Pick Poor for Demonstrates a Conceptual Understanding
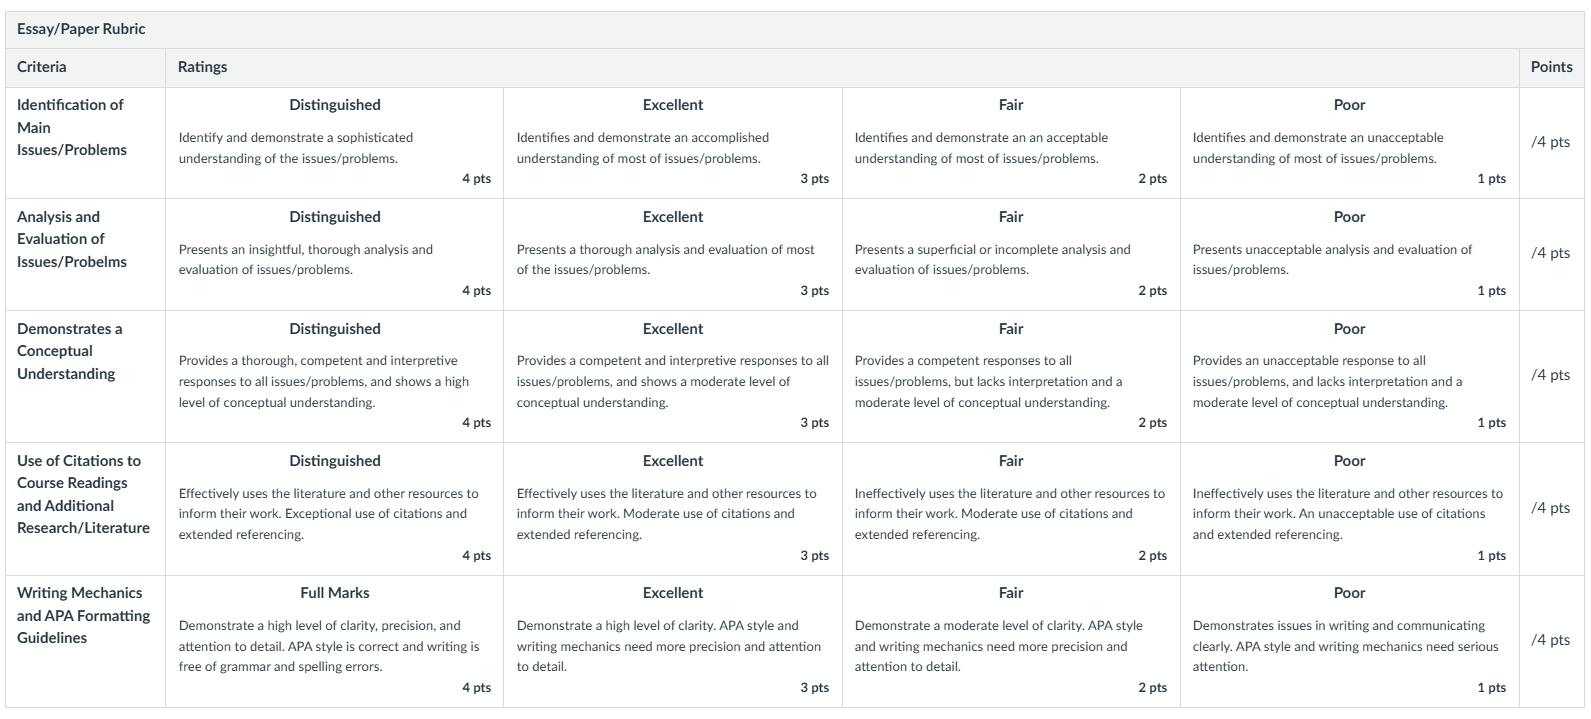The image size is (1591, 719). click(1349, 376)
